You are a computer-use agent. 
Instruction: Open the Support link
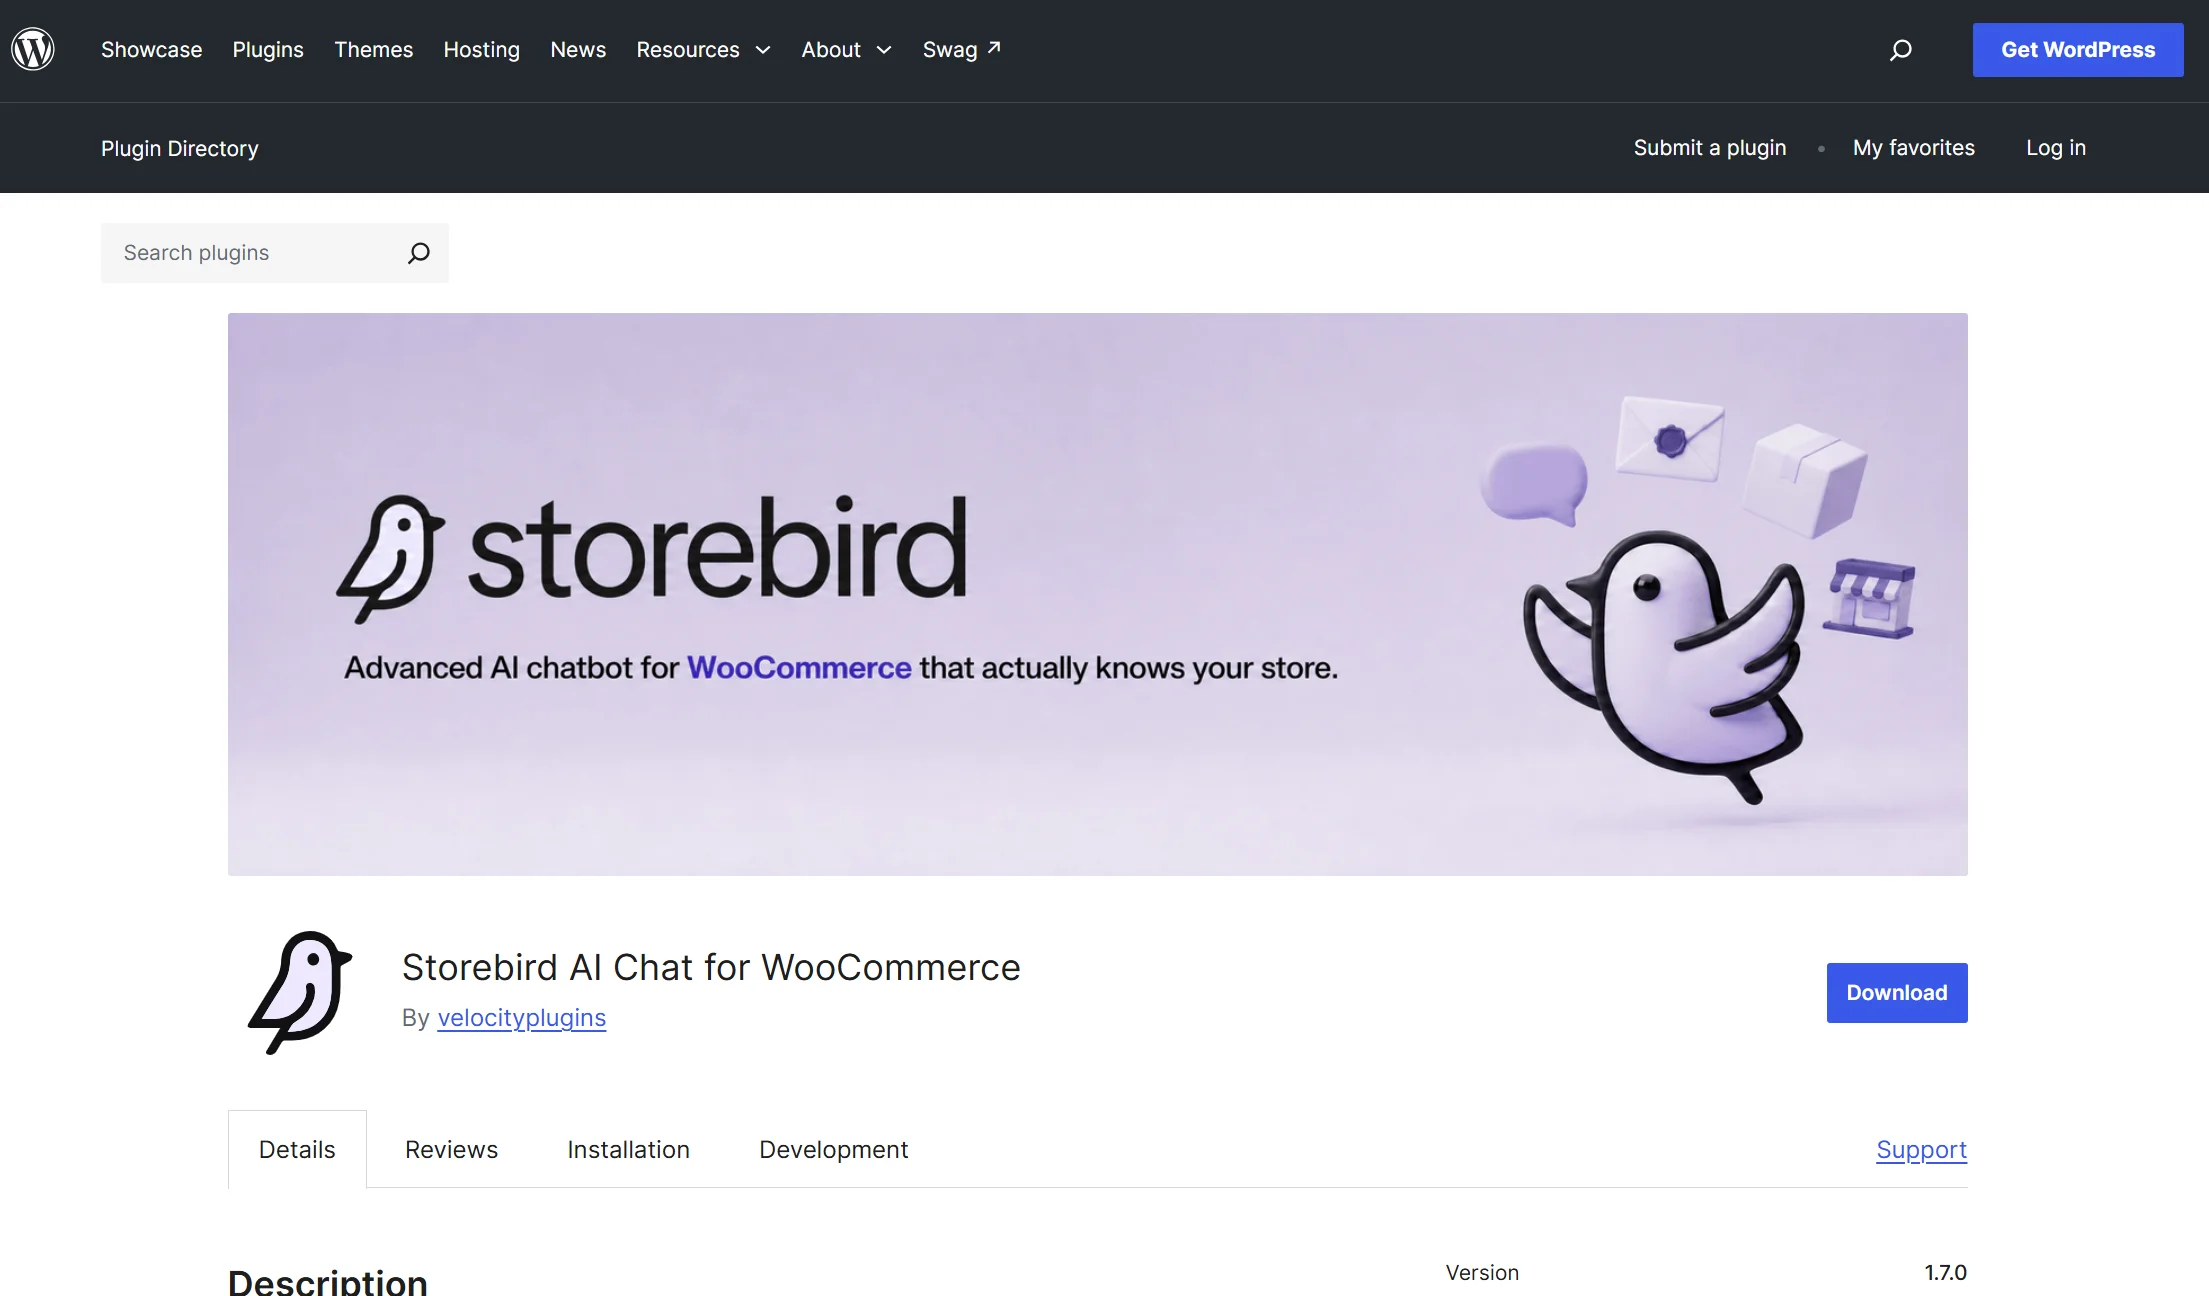coord(1921,1149)
